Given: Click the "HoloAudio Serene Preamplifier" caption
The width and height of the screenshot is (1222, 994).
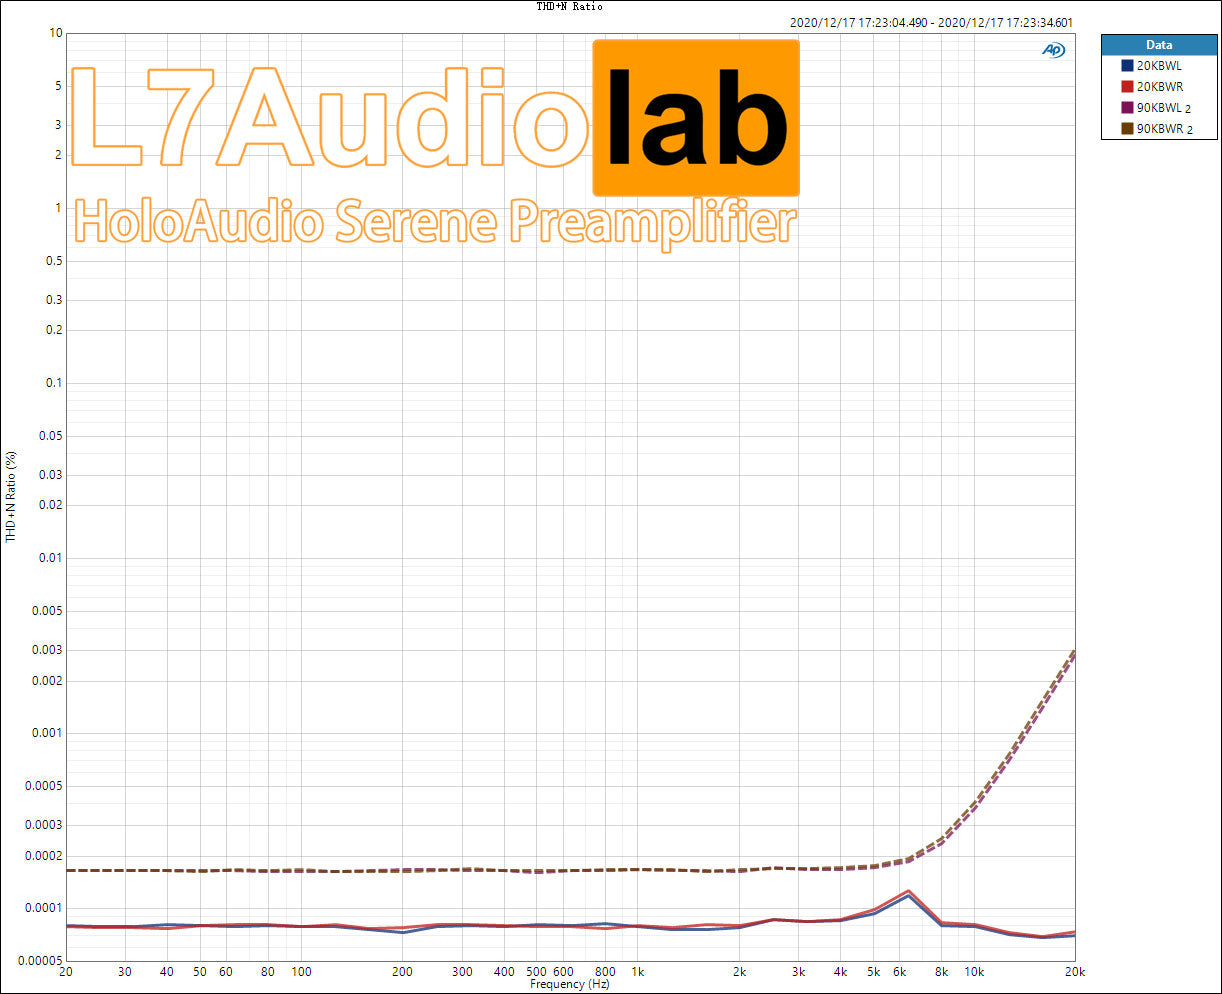Looking at the screenshot, I should tap(436, 222).
